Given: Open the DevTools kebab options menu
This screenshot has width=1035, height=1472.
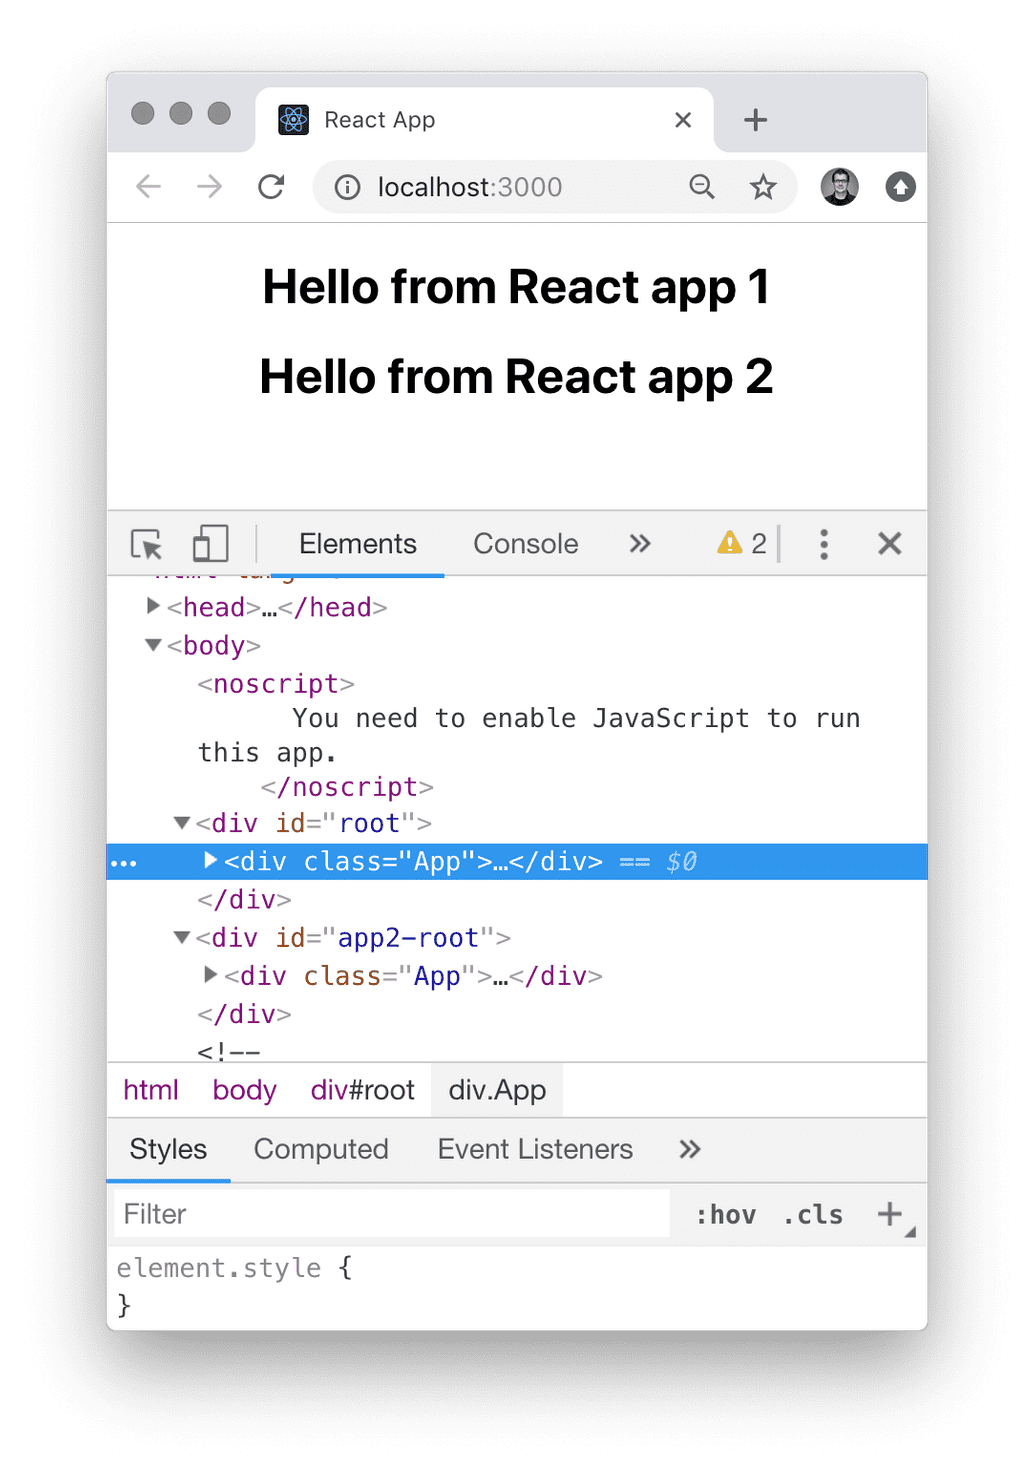Looking at the screenshot, I should [823, 544].
